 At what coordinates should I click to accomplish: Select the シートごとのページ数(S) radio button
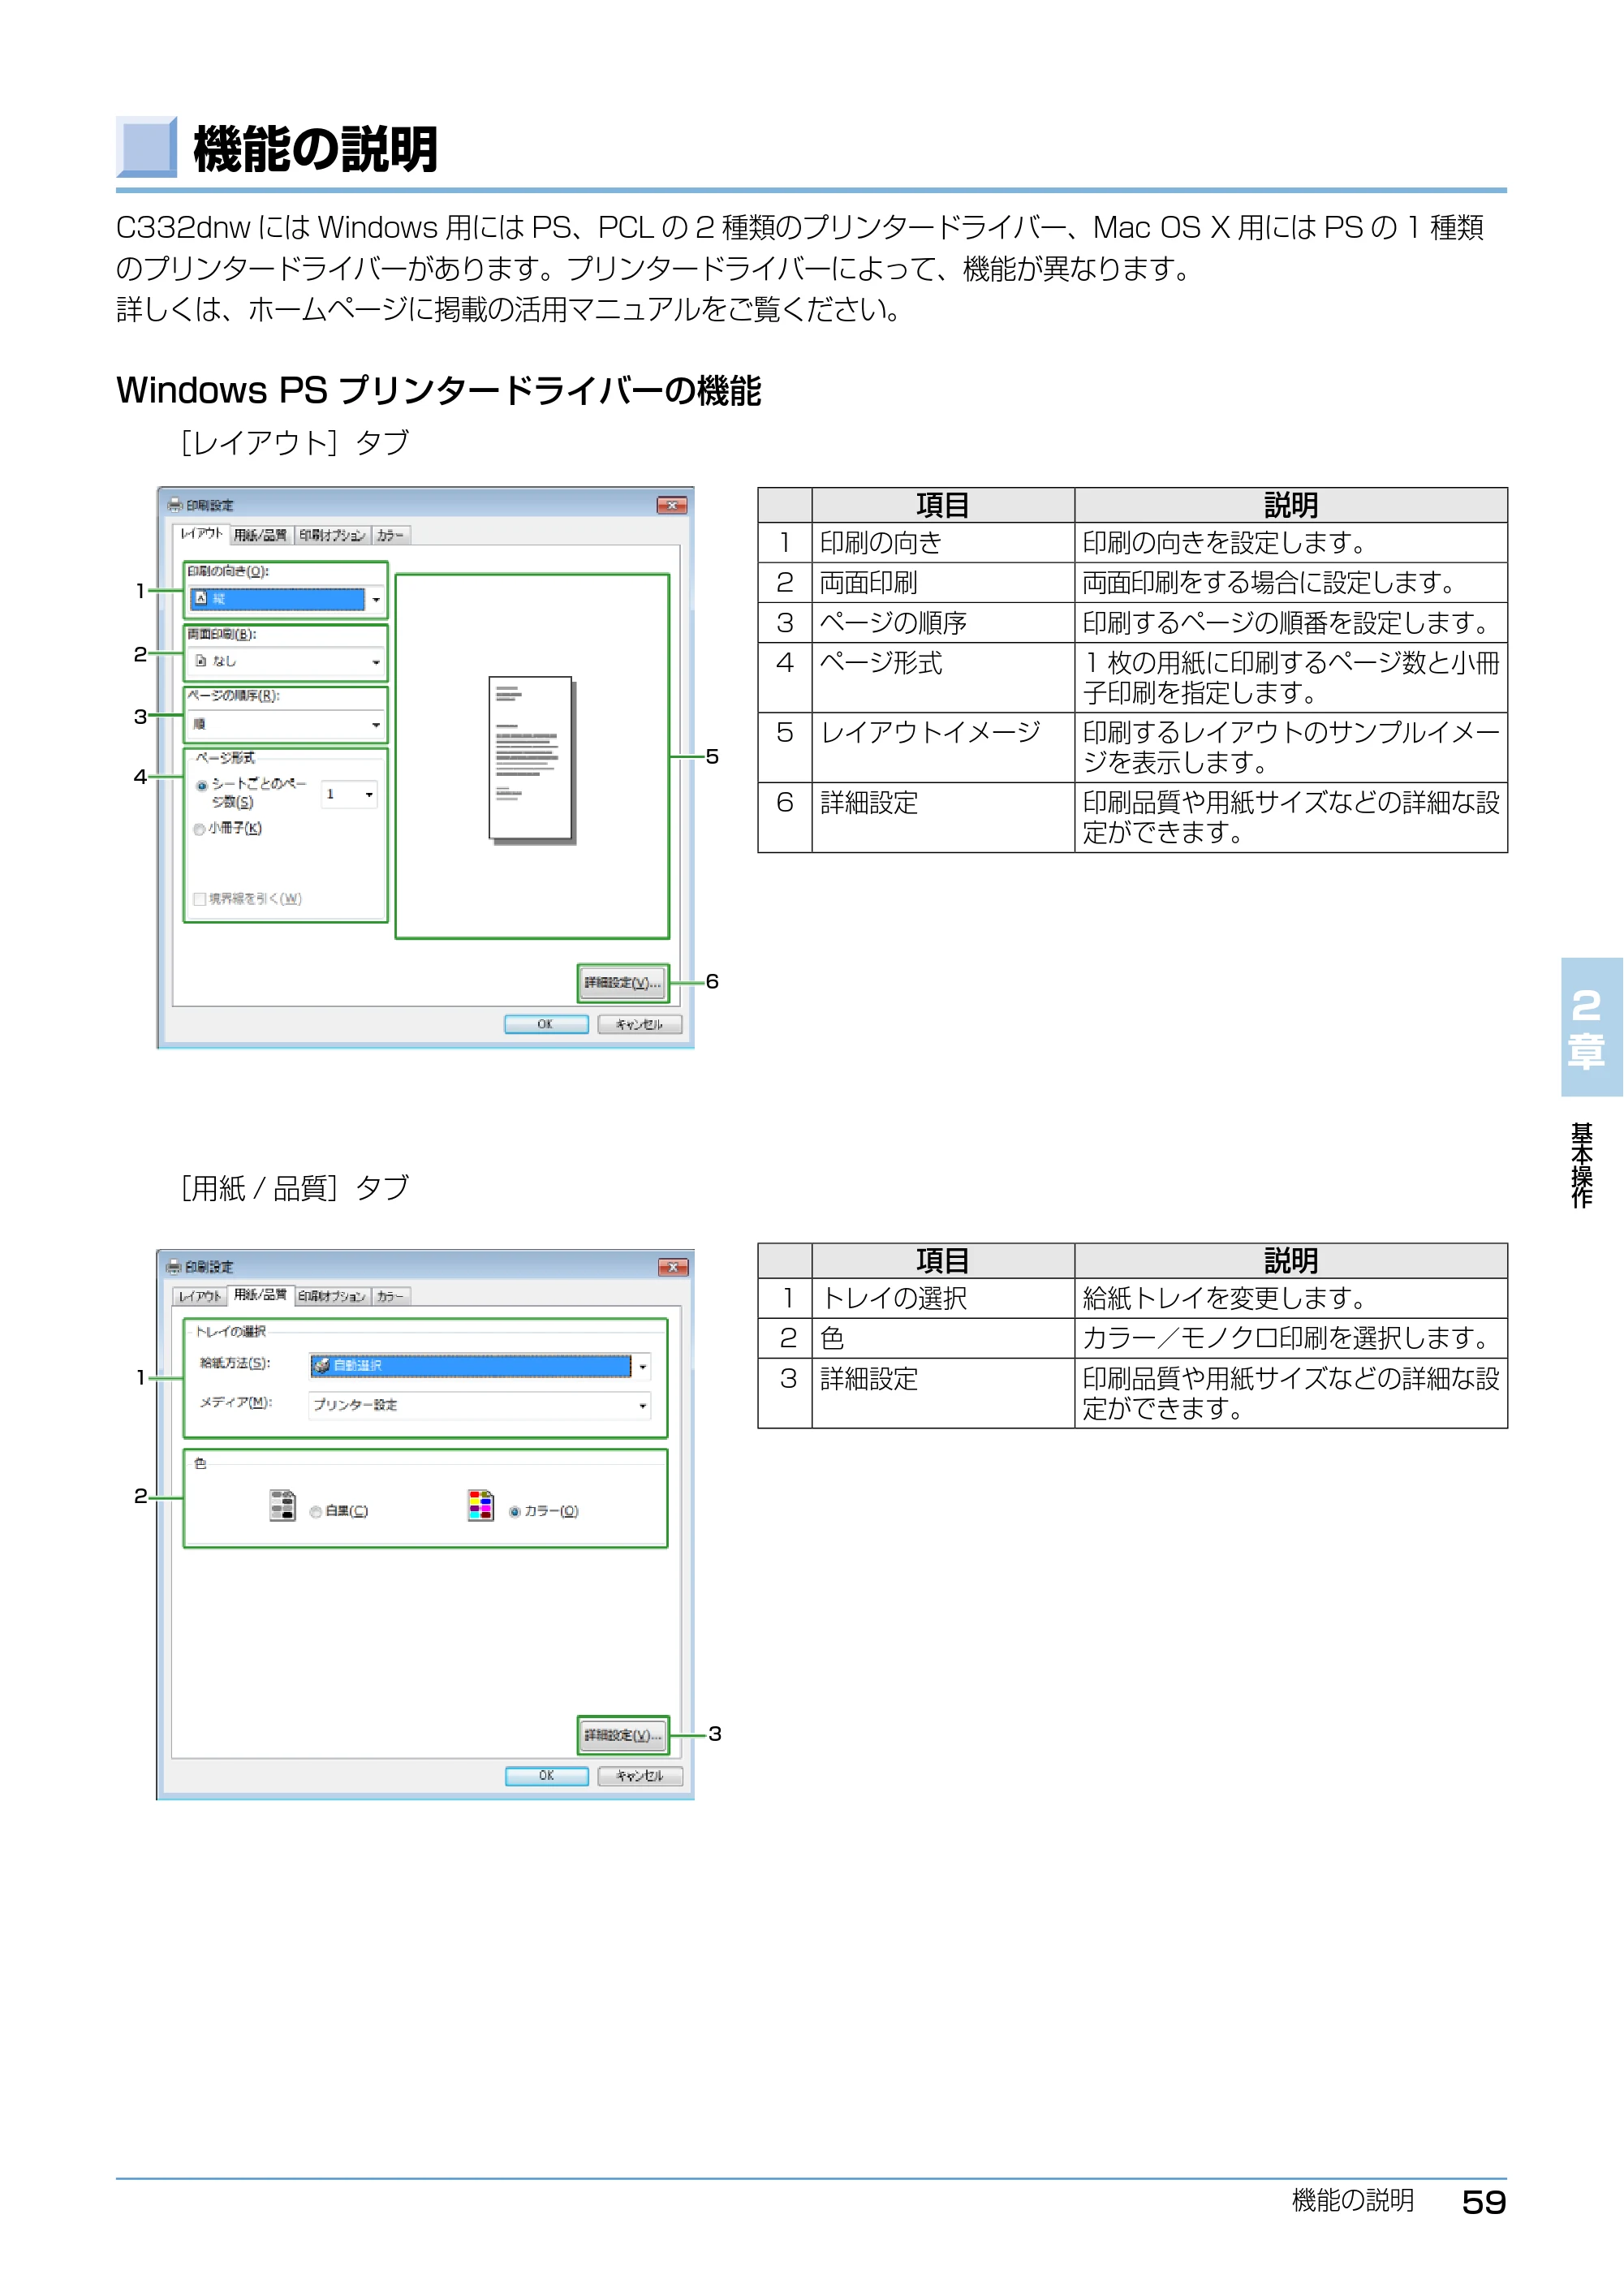pyautogui.click(x=202, y=786)
